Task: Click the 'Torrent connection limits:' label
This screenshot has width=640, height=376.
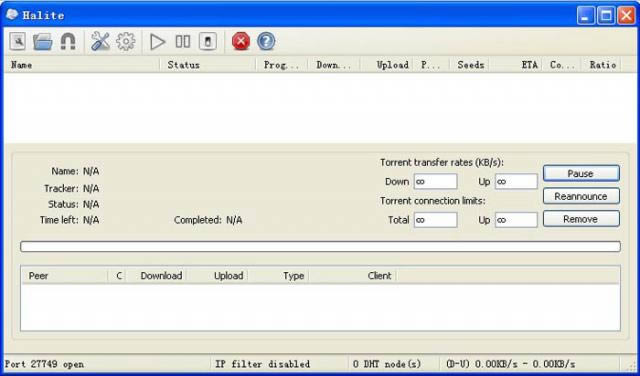Action: (x=433, y=201)
